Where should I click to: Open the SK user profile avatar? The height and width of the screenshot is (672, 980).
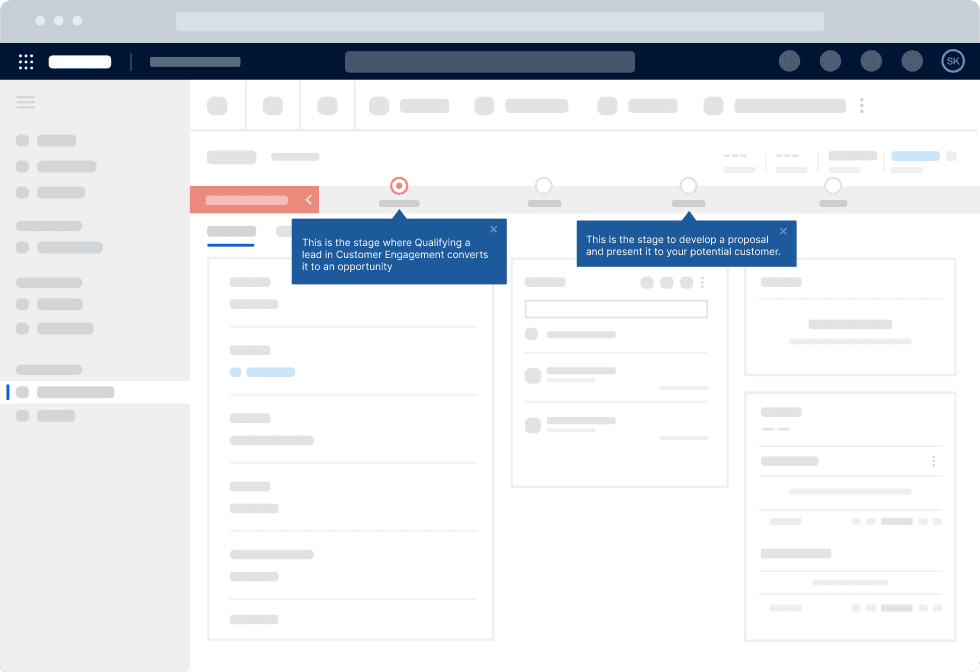pos(952,61)
